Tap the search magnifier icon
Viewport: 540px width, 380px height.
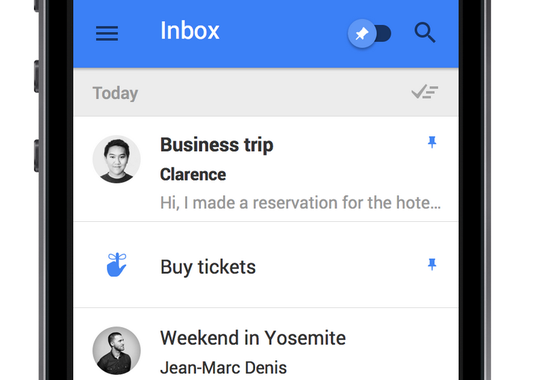click(x=425, y=33)
